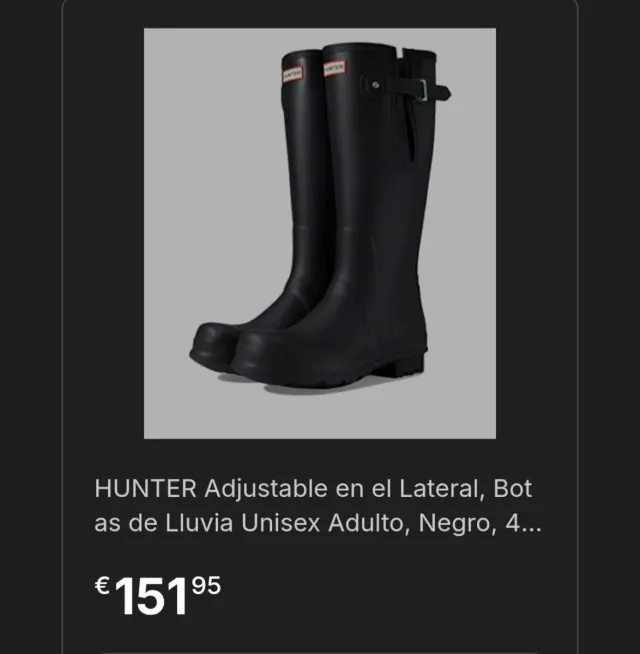The height and width of the screenshot is (654, 640).
Task: Click the side gusset opening of the boot
Action: click(414, 133)
